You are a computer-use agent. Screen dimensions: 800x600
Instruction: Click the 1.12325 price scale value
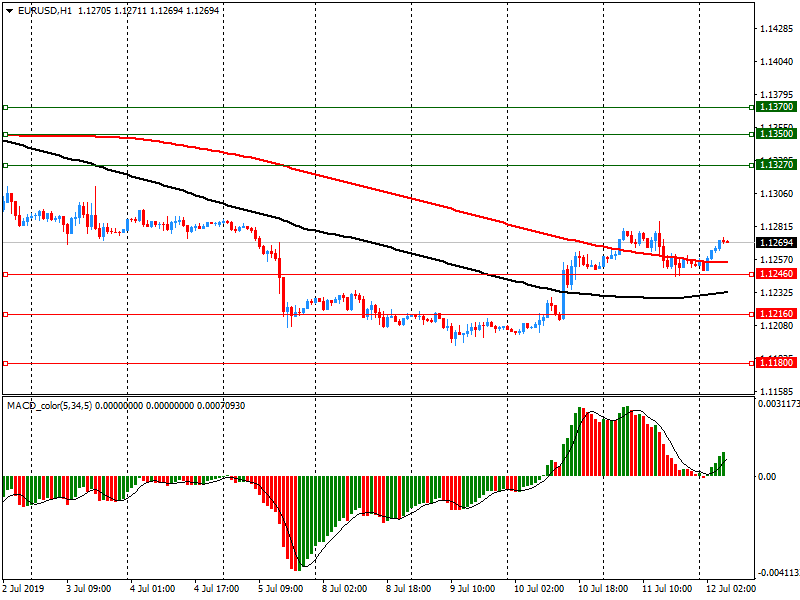click(777, 292)
